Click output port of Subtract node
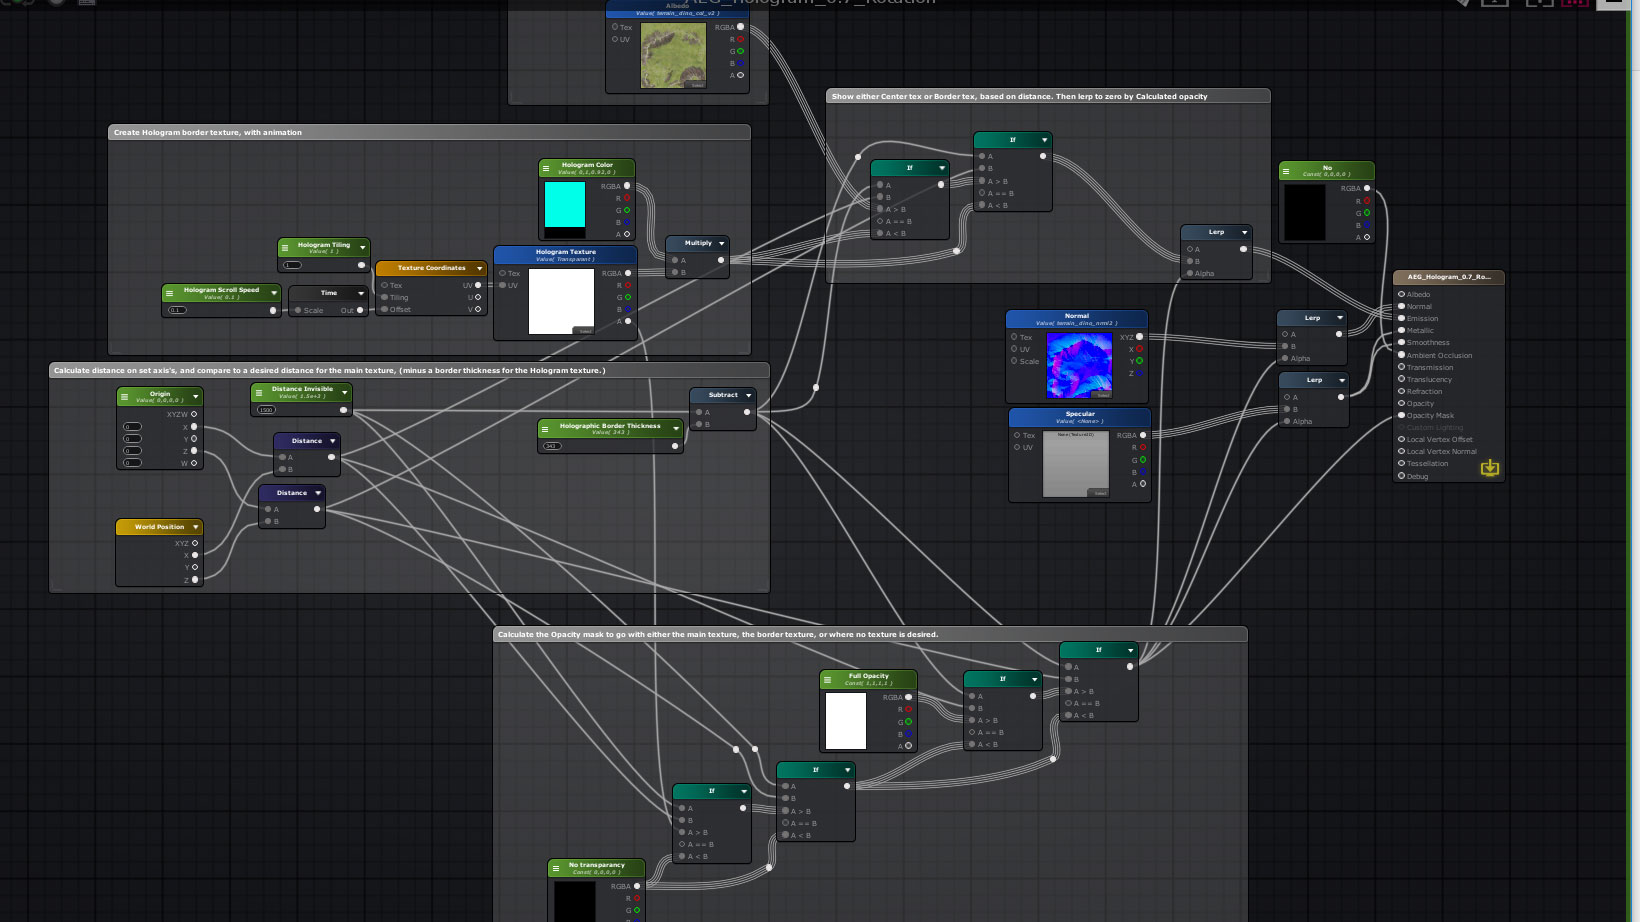The height and width of the screenshot is (922, 1640). 746,412
